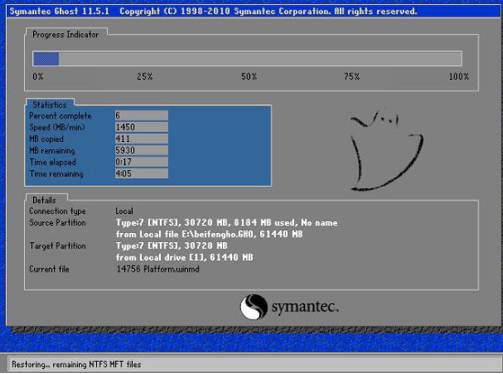Click the Progress Indicator group label
The height and width of the screenshot is (374, 503).
[x=66, y=35]
